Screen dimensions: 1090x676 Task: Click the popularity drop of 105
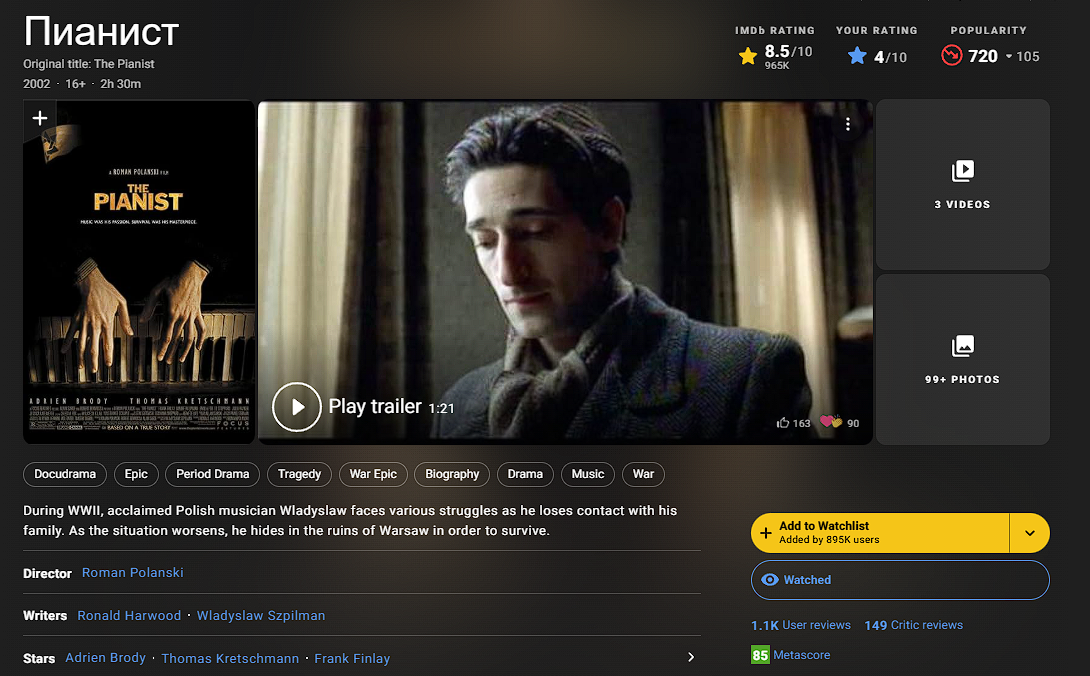(x=1023, y=56)
